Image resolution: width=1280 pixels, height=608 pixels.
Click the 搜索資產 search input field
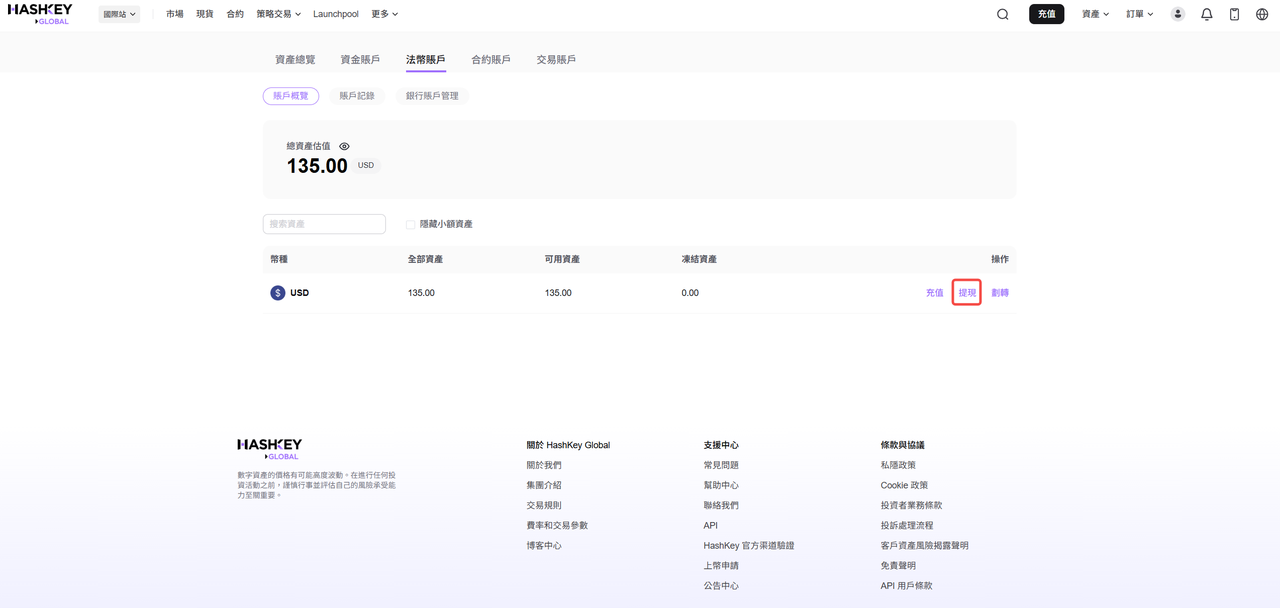[324, 224]
